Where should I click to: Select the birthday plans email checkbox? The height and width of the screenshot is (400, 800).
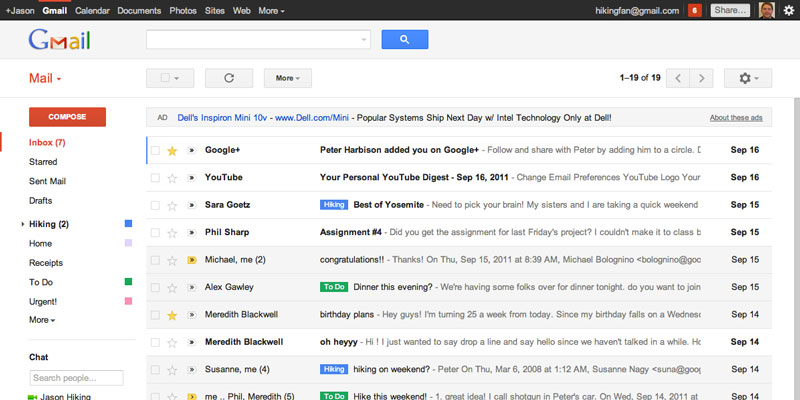[156, 315]
